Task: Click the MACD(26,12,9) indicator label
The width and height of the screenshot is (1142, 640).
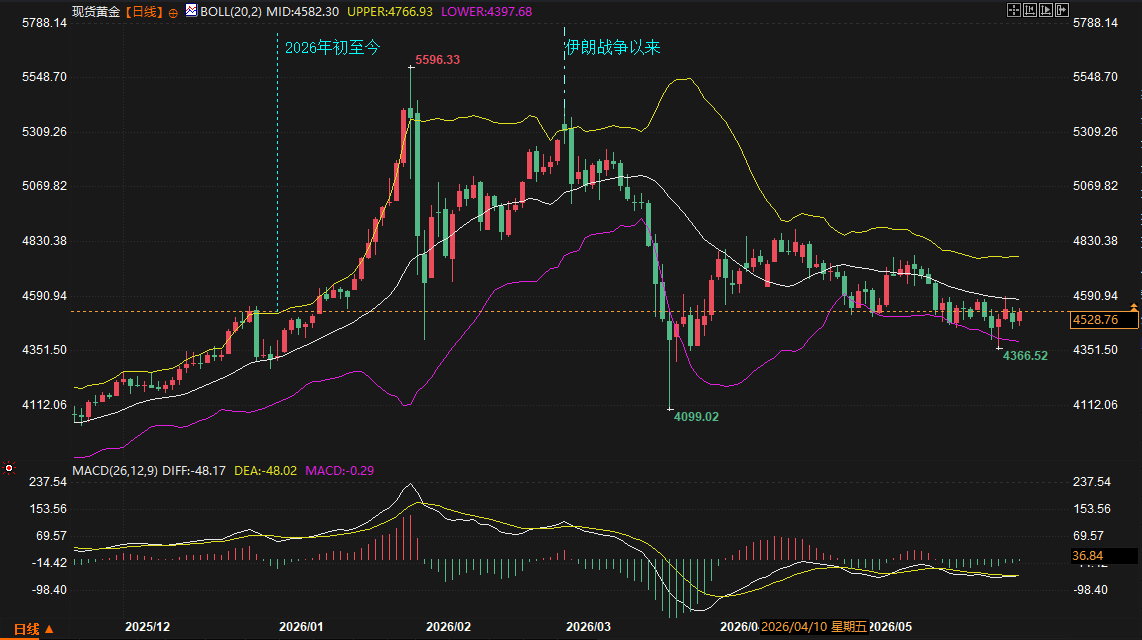Action: [x=115, y=471]
